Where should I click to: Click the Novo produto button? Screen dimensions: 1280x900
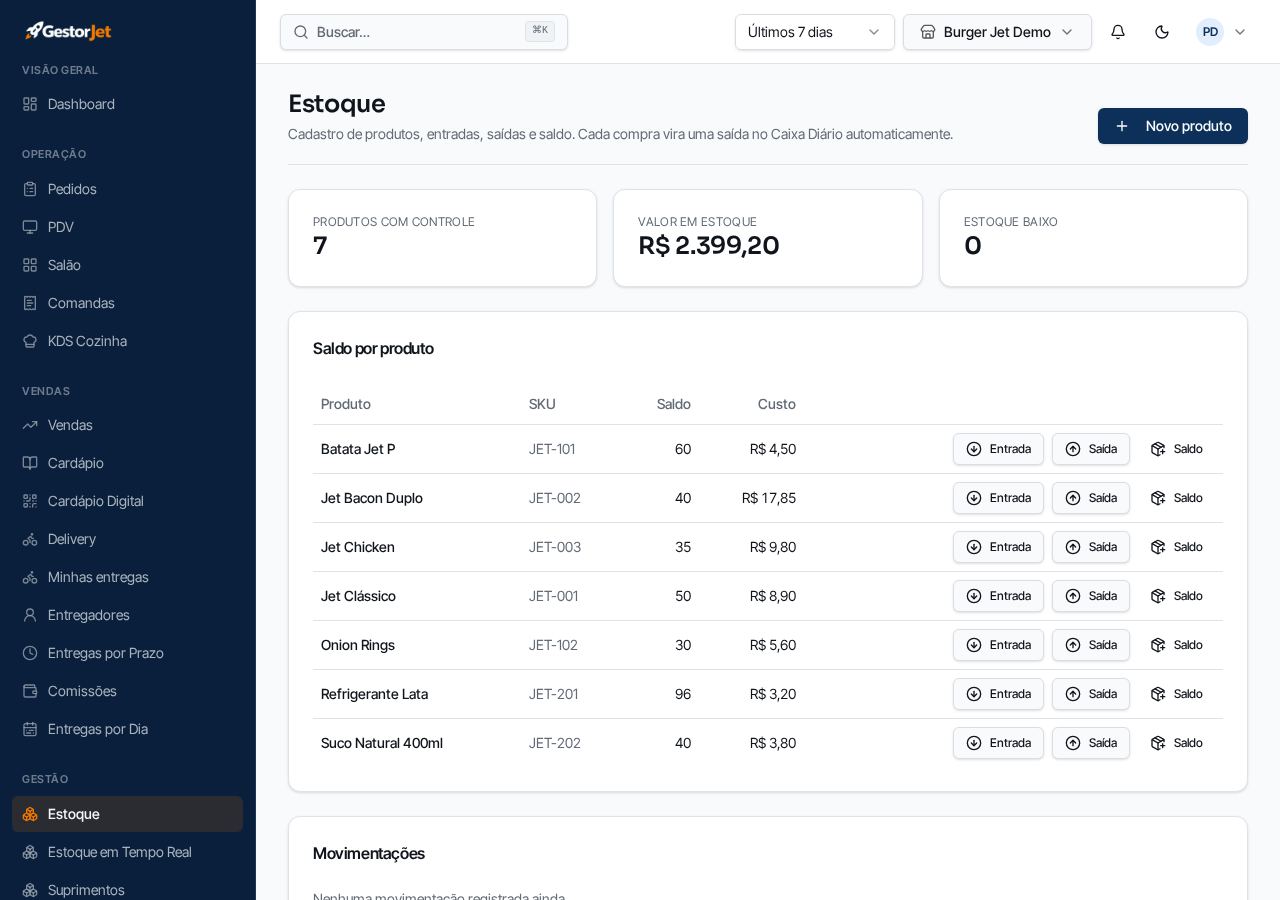pos(1173,126)
